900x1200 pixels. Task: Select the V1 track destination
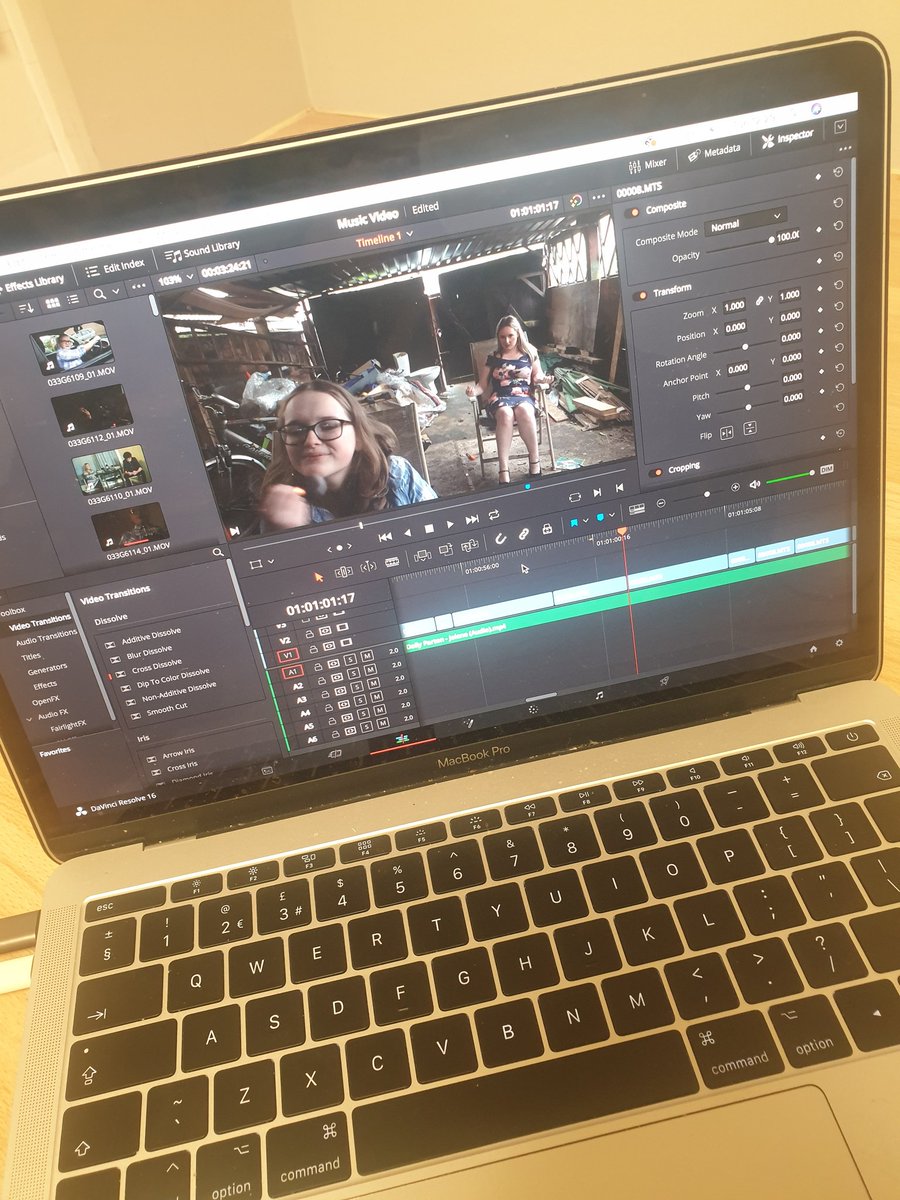tap(288, 656)
